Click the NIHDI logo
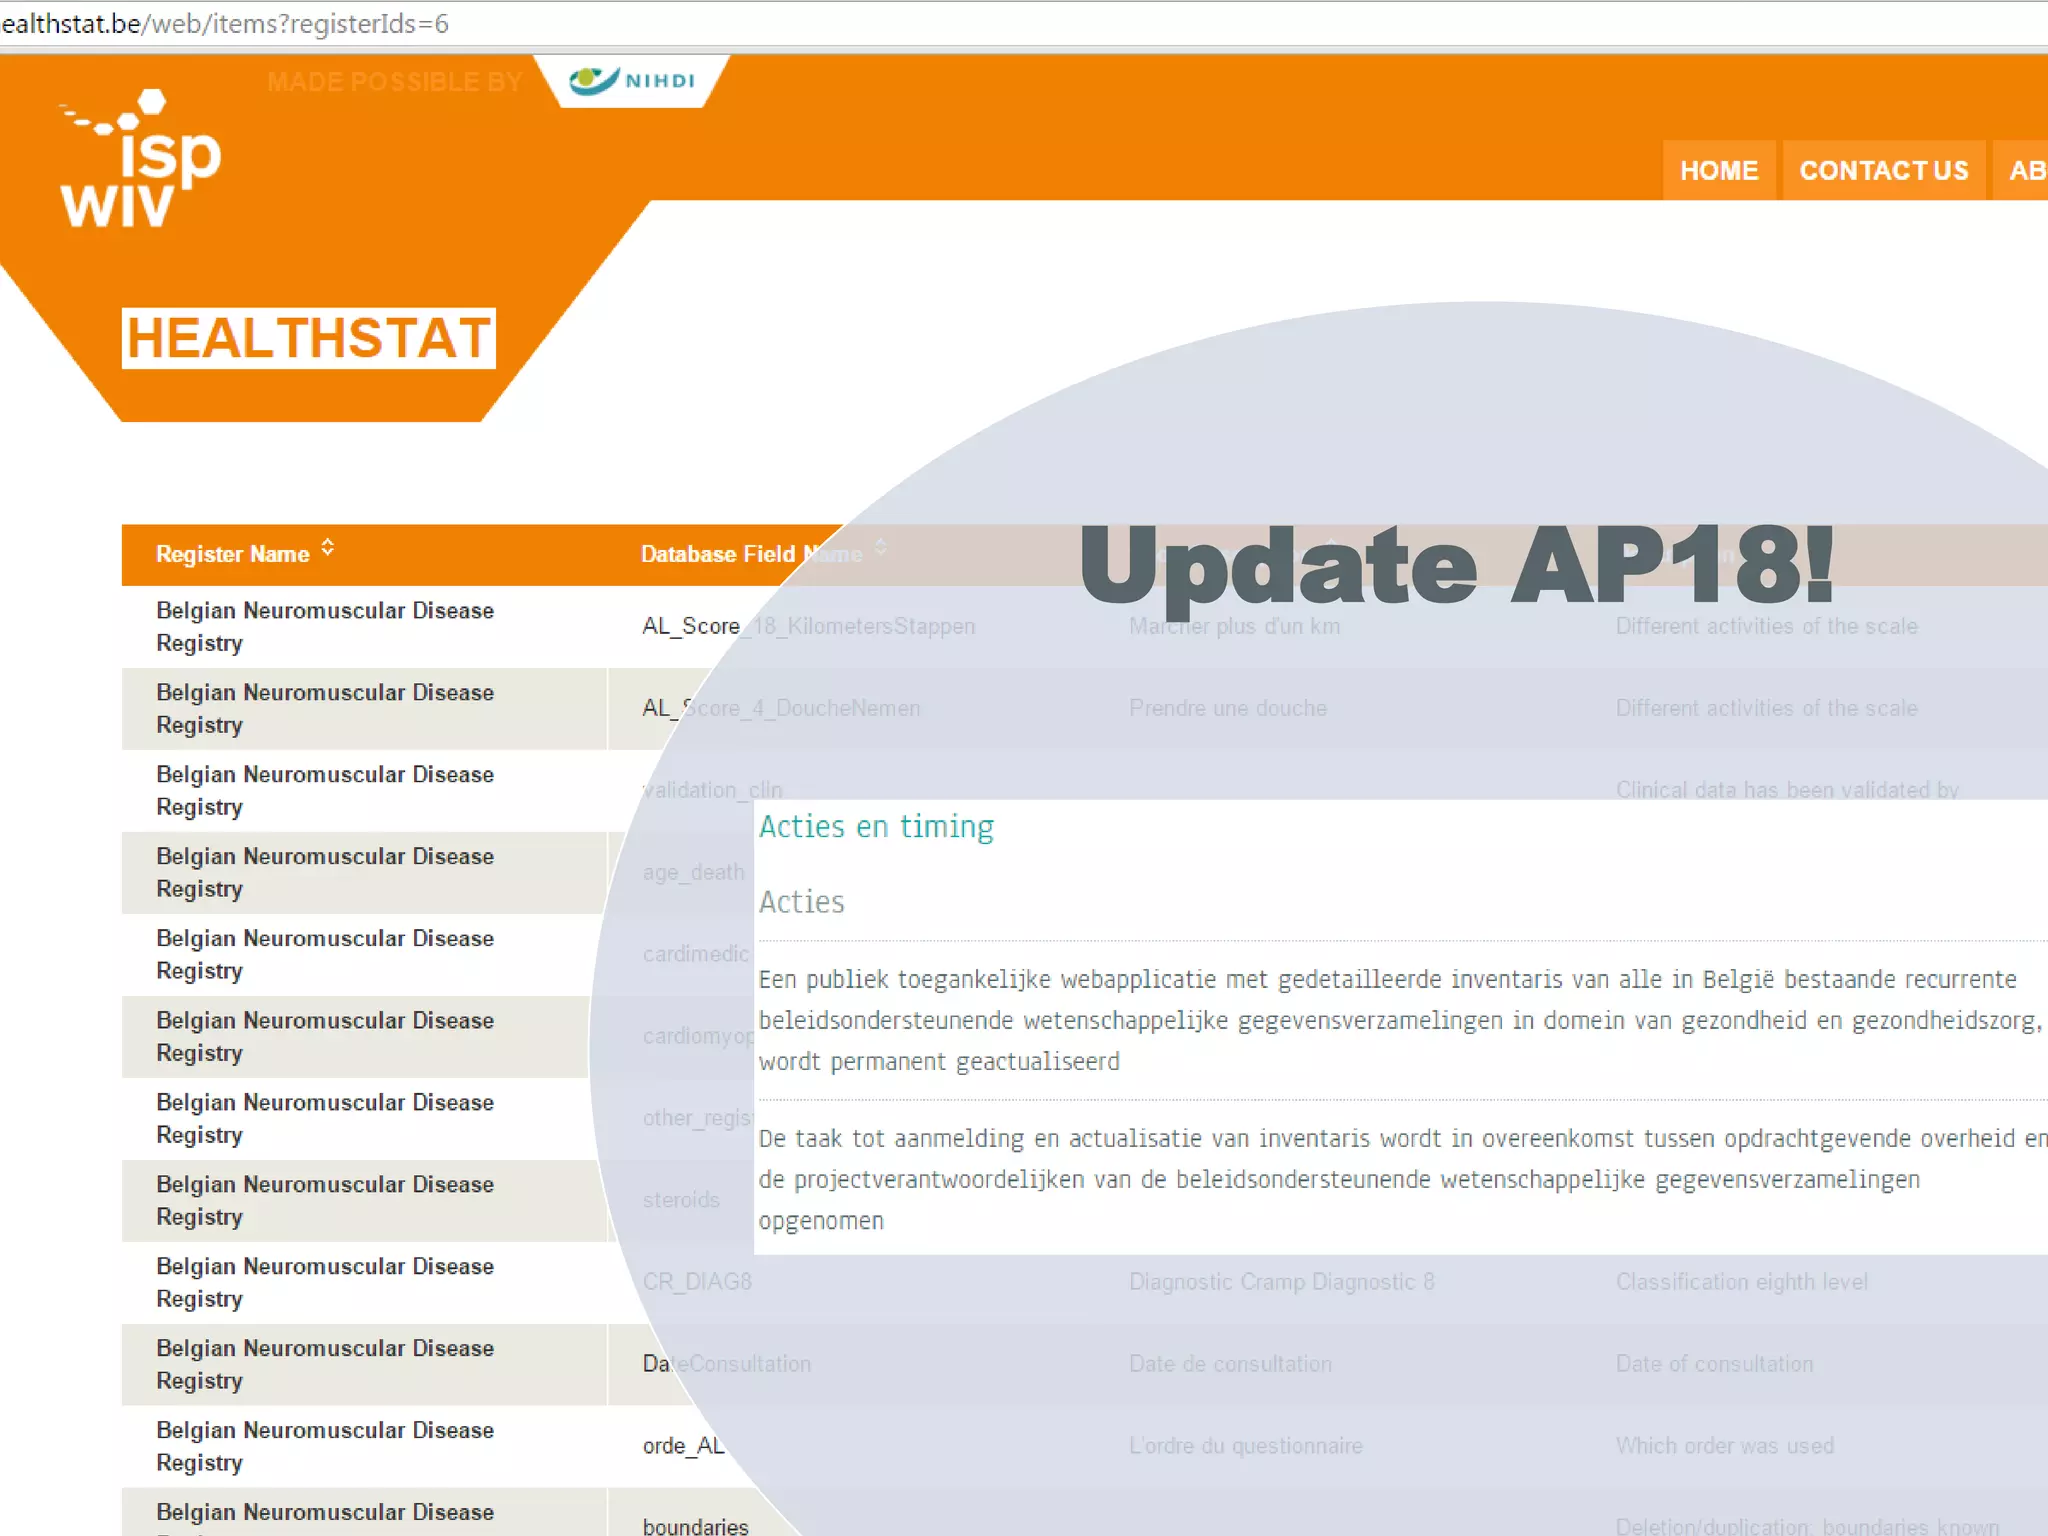This screenshot has width=2048, height=1536. pyautogui.click(x=632, y=81)
